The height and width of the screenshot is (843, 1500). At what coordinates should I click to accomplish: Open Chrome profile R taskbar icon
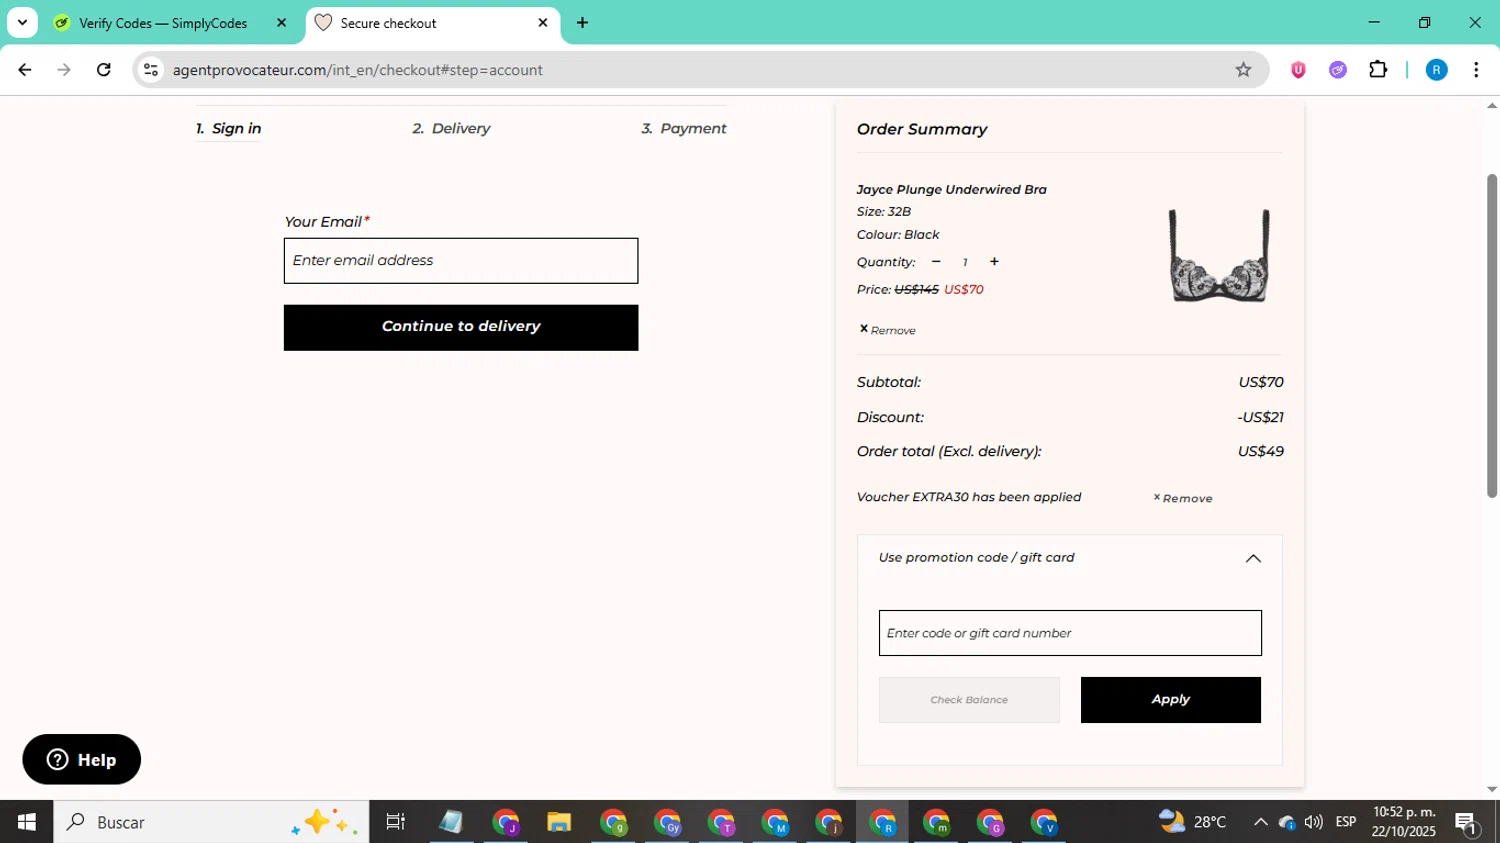tap(883, 822)
